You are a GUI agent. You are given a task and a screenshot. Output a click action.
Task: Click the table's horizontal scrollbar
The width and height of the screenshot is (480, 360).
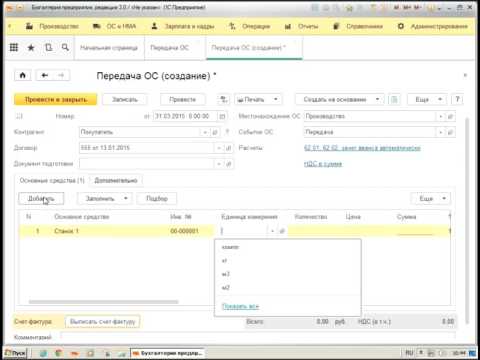pyautogui.click(x=103, y=302)
